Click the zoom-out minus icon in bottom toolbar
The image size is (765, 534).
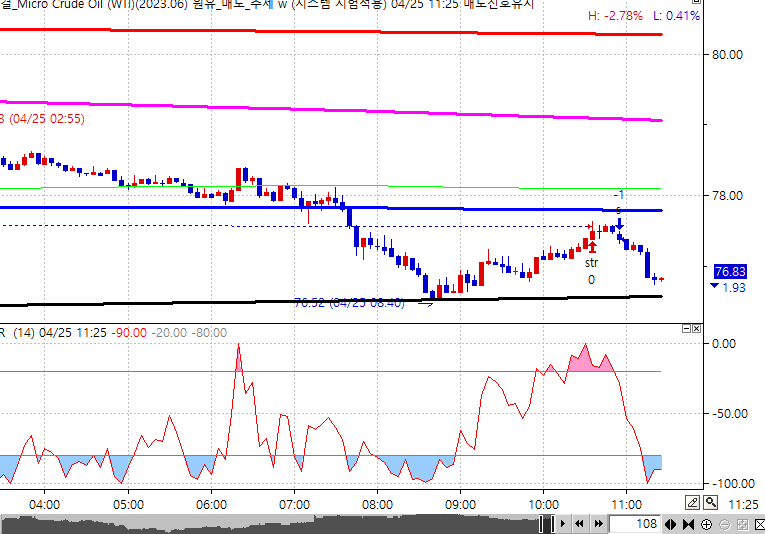point(722,524)
